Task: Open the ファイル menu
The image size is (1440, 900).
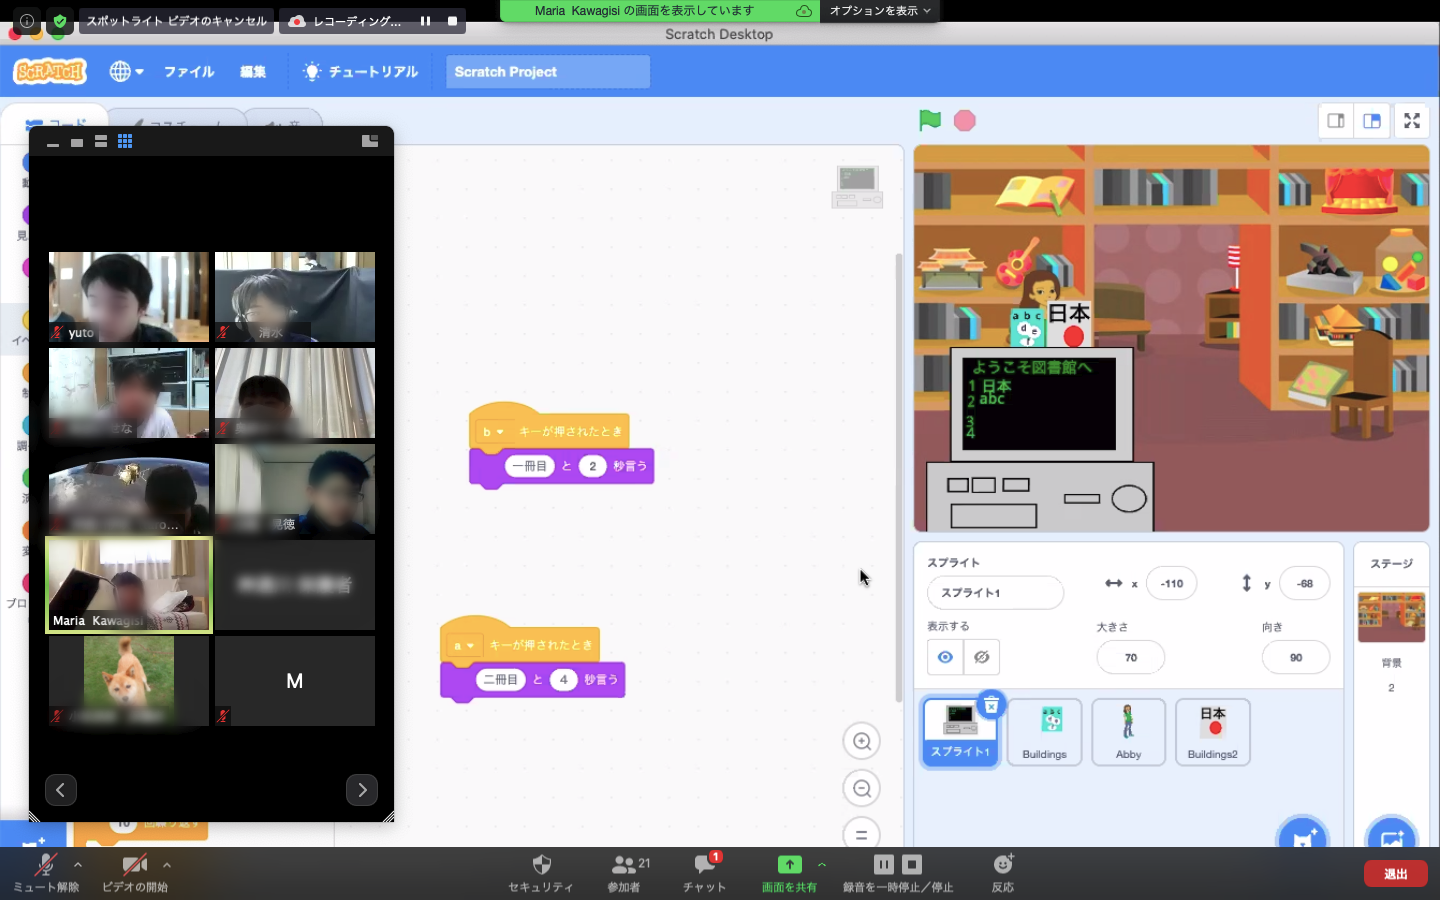Action: (189, 72)
